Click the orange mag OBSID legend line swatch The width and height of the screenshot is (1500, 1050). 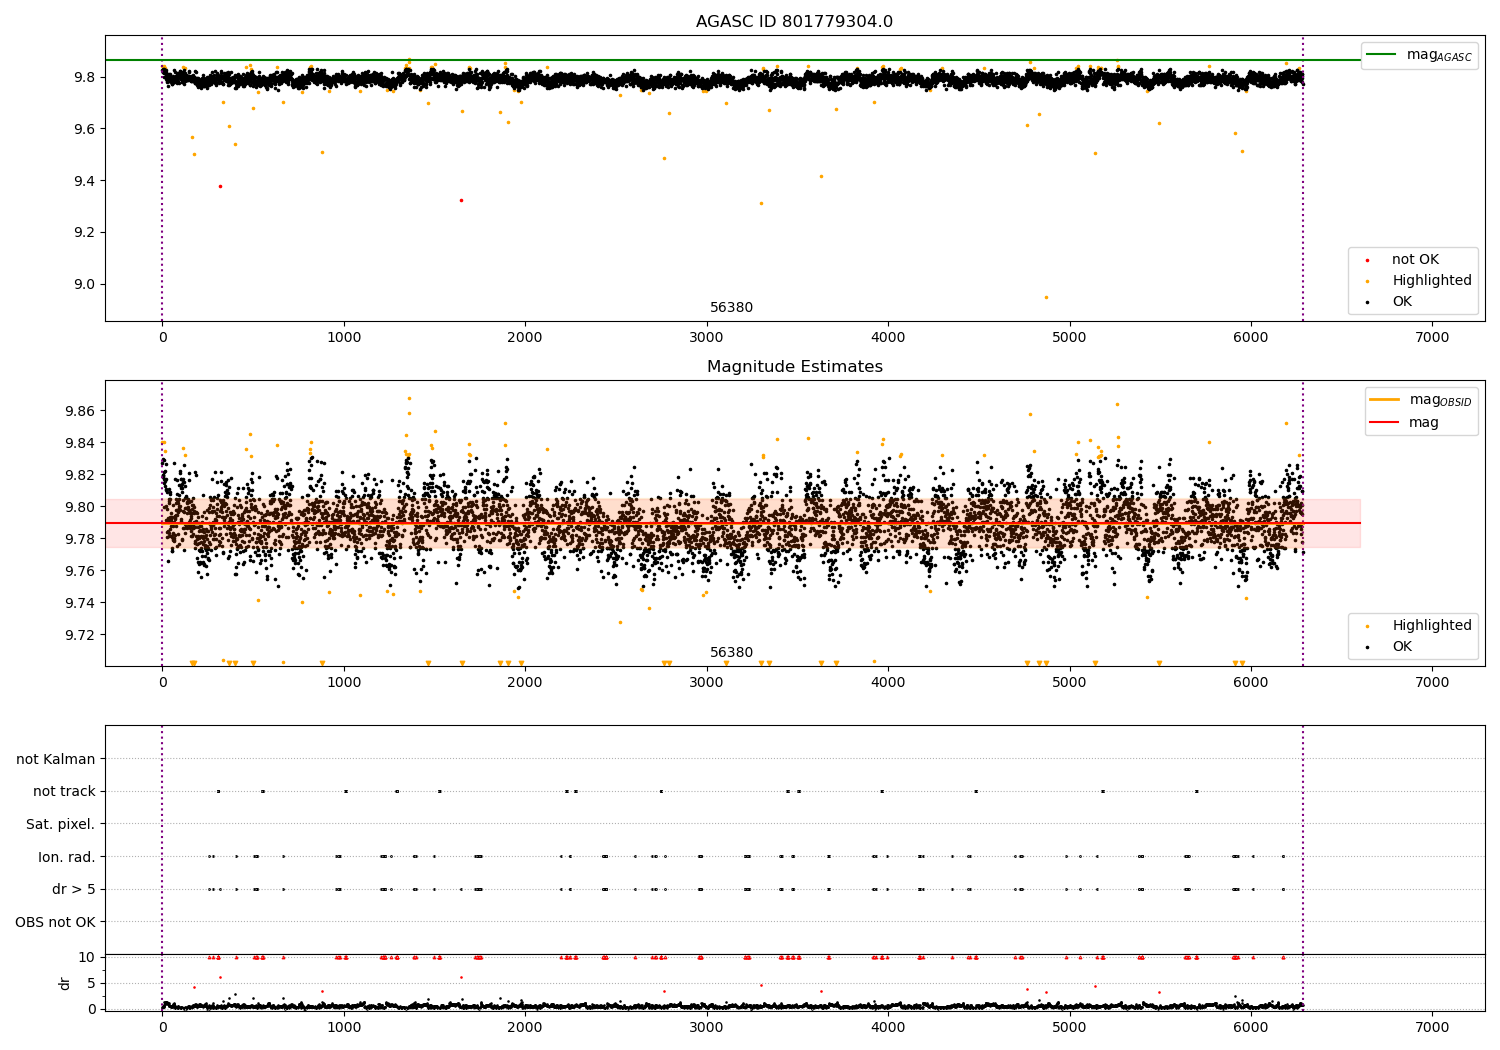(x=1385, y=400)
